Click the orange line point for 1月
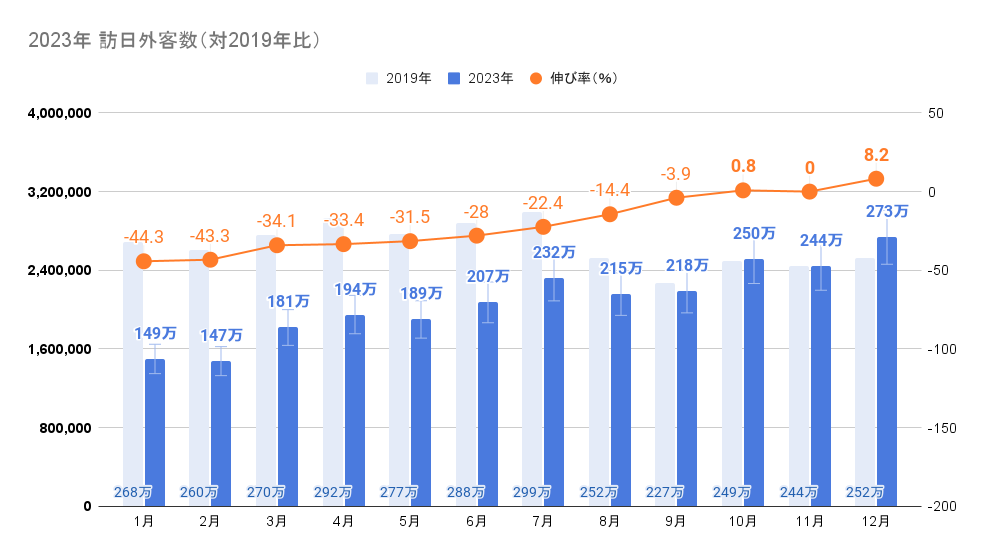 (x=143, y=261)
